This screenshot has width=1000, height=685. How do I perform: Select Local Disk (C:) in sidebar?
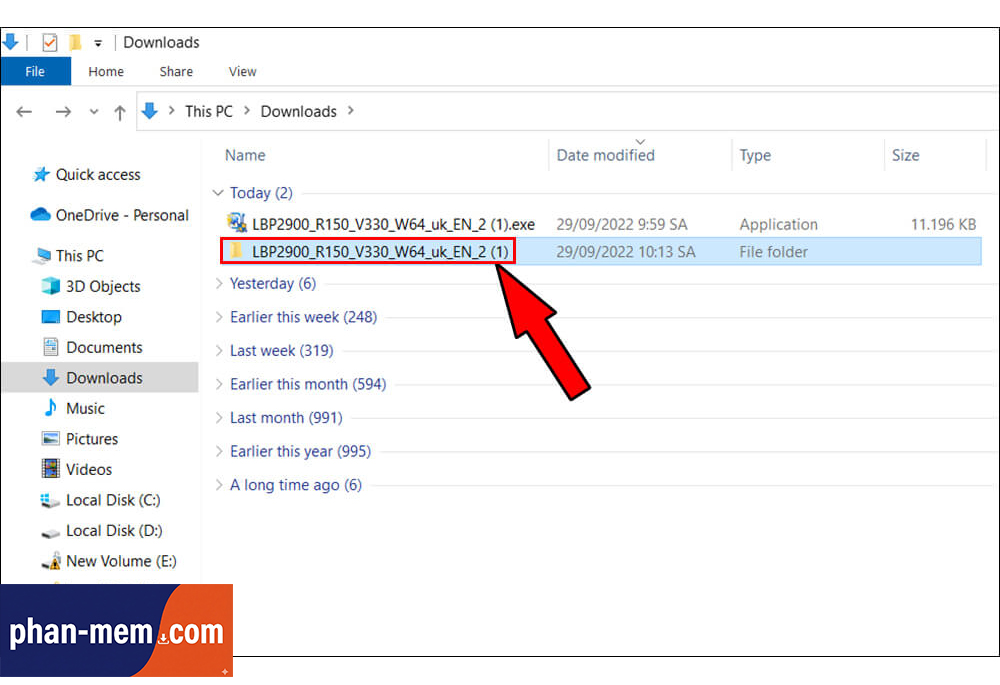click(112, 500)
